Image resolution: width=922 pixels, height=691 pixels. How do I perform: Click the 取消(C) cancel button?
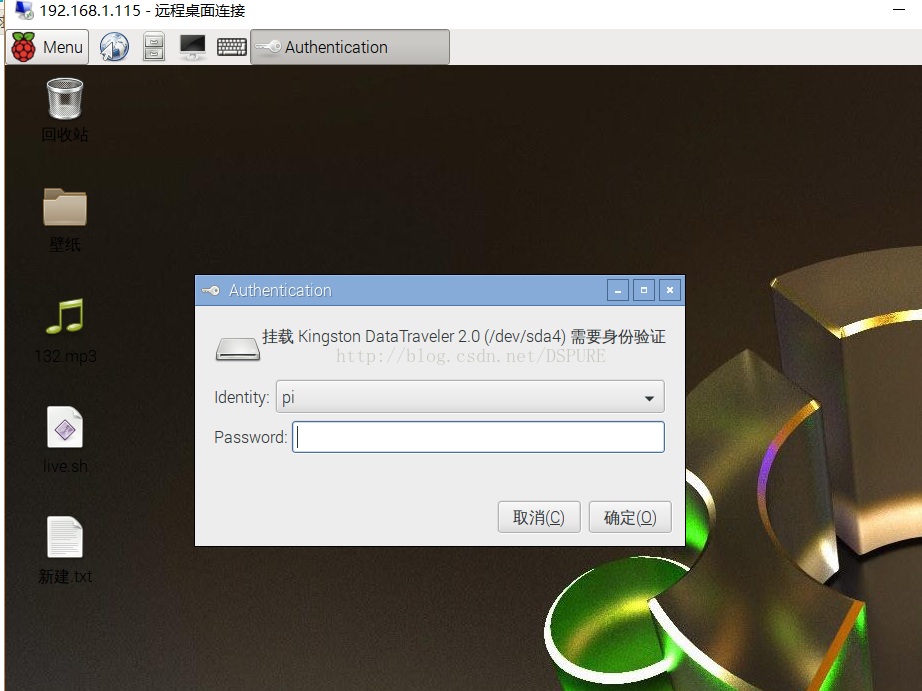[539, 518]
